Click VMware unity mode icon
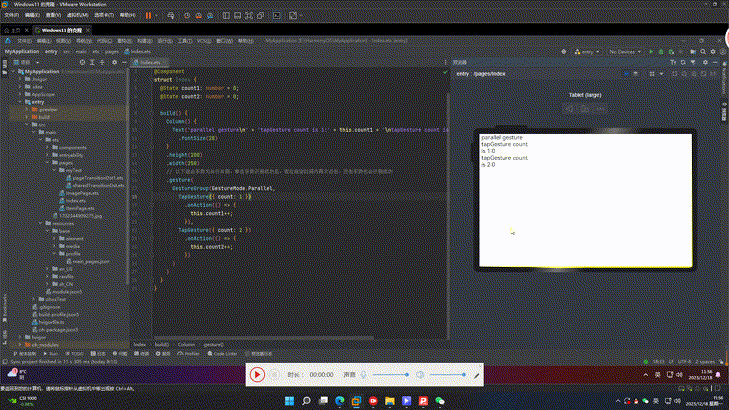Image resolution: width=729 pixels, height=410 pixels. point(260,15)
